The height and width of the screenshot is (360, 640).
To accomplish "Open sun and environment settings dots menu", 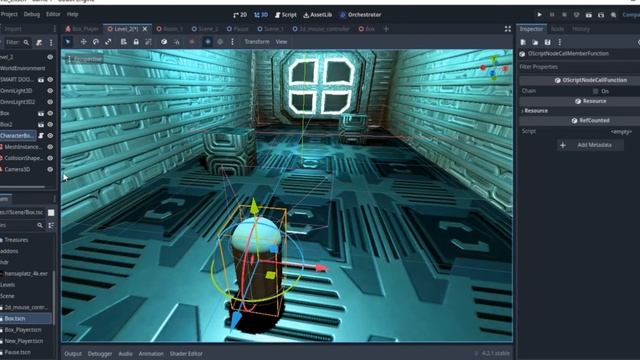I will click(x=232, y=42).
